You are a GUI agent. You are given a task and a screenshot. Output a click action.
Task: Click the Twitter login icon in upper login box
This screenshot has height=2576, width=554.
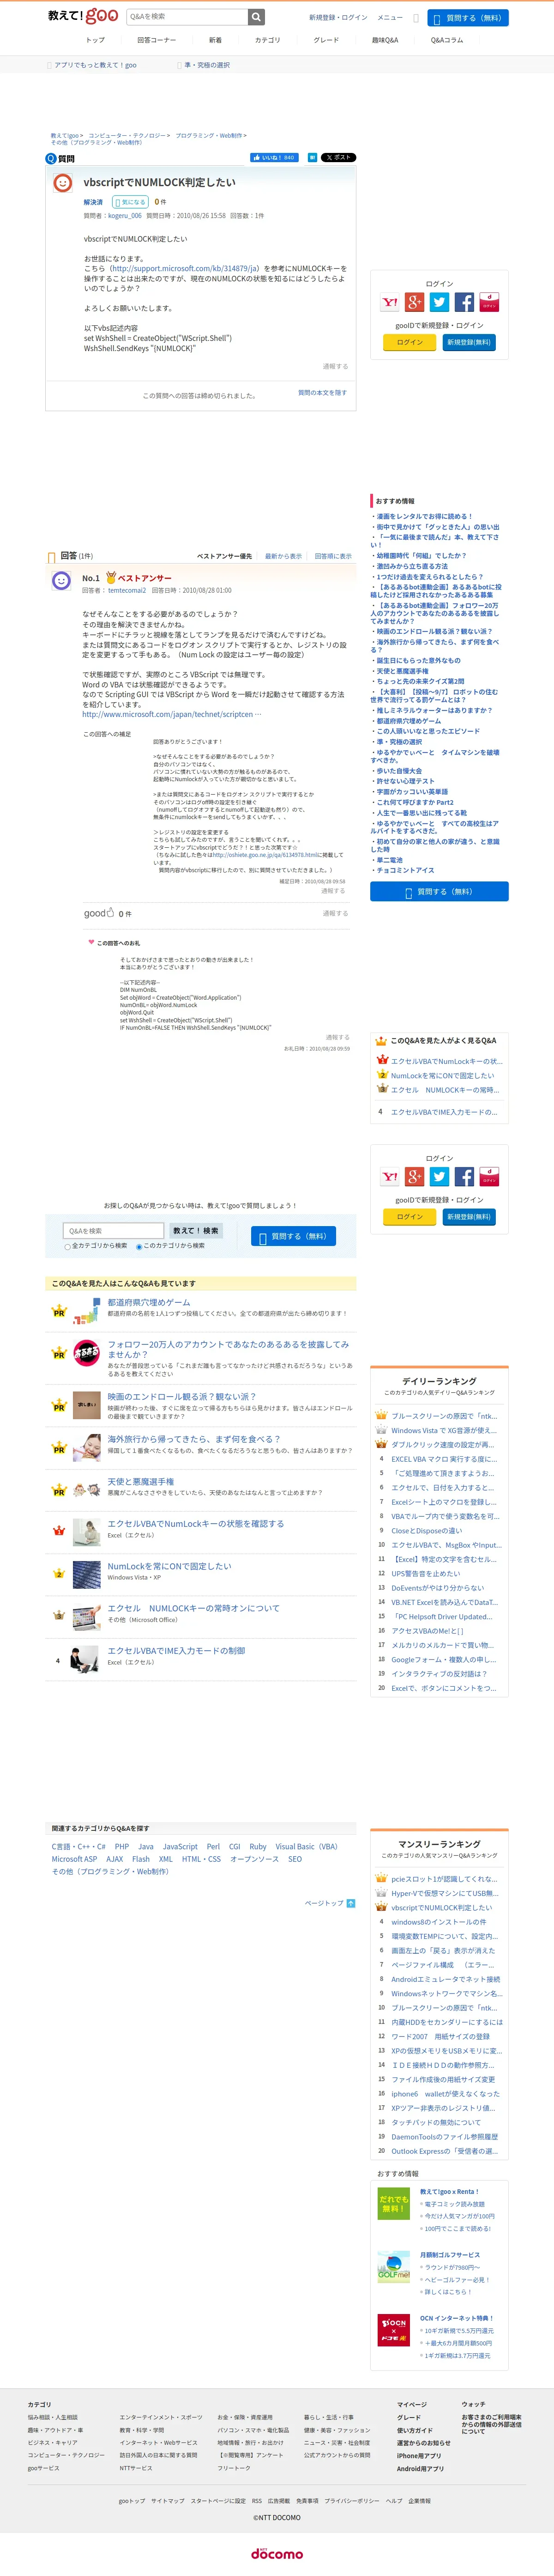pos(440,302)
